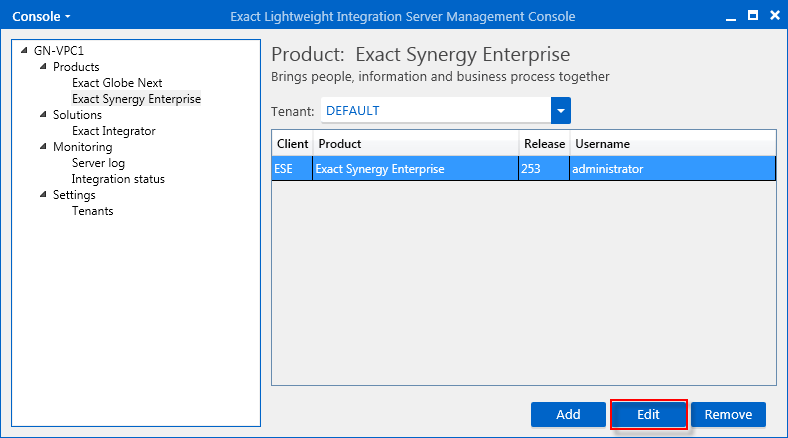Select the ESE client cell
Screen dimensions: 788x438
click(x=292, y=169)
